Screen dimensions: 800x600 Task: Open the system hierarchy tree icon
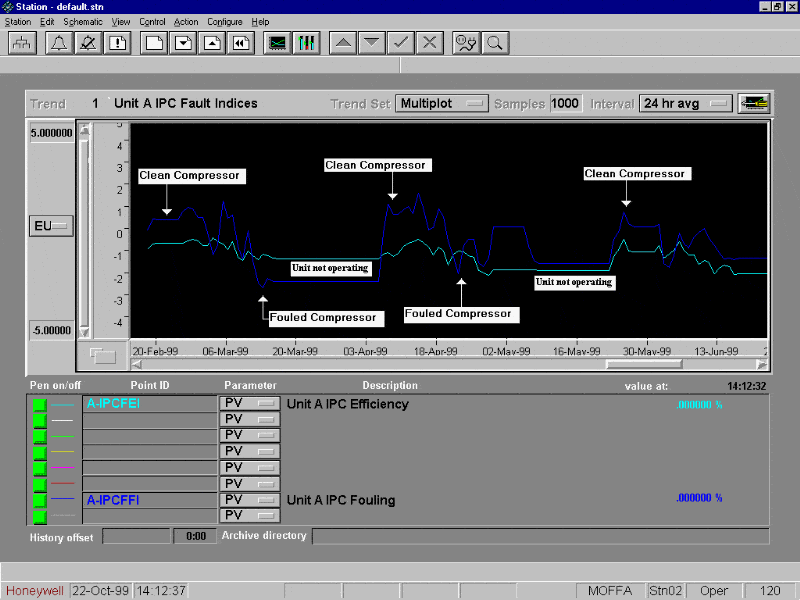point(22,43)
